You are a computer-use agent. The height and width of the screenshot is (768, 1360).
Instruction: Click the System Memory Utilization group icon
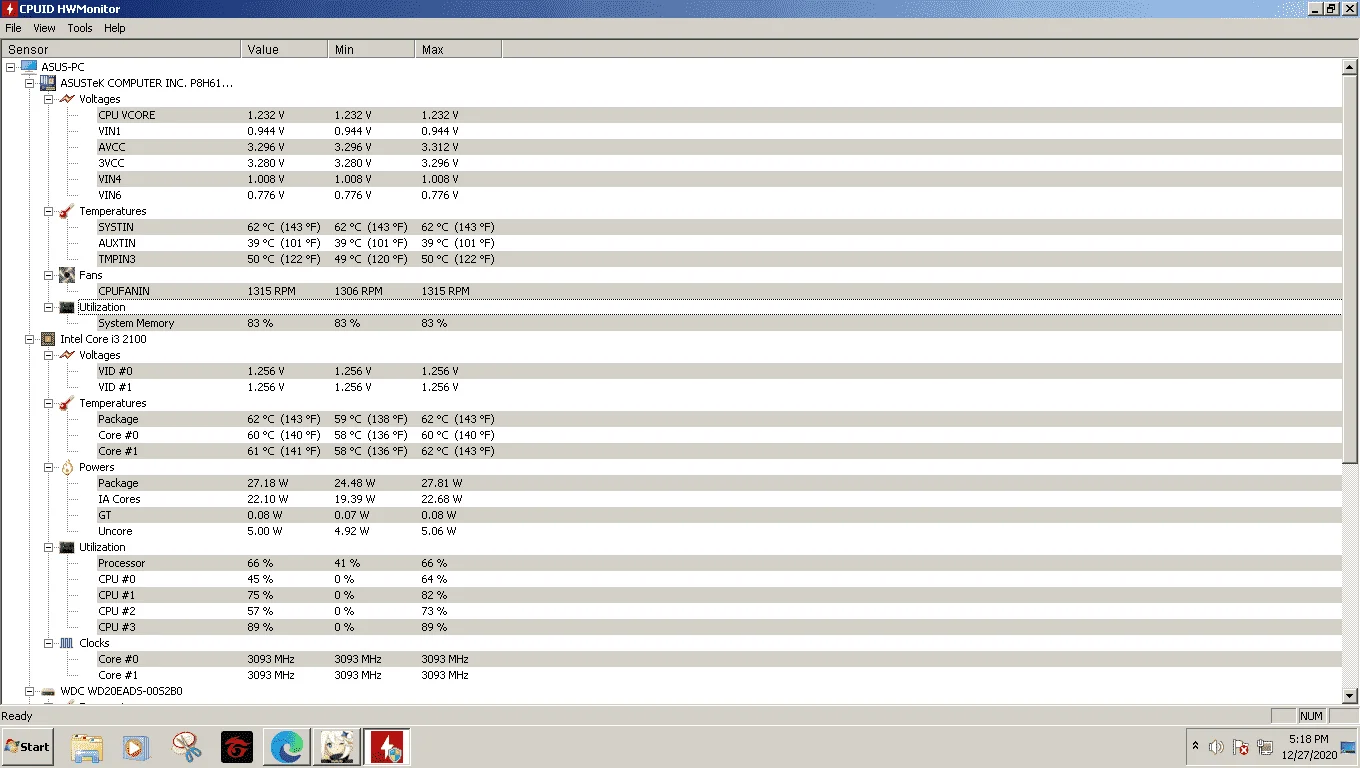pyautogui.click(x=67, y=307)
